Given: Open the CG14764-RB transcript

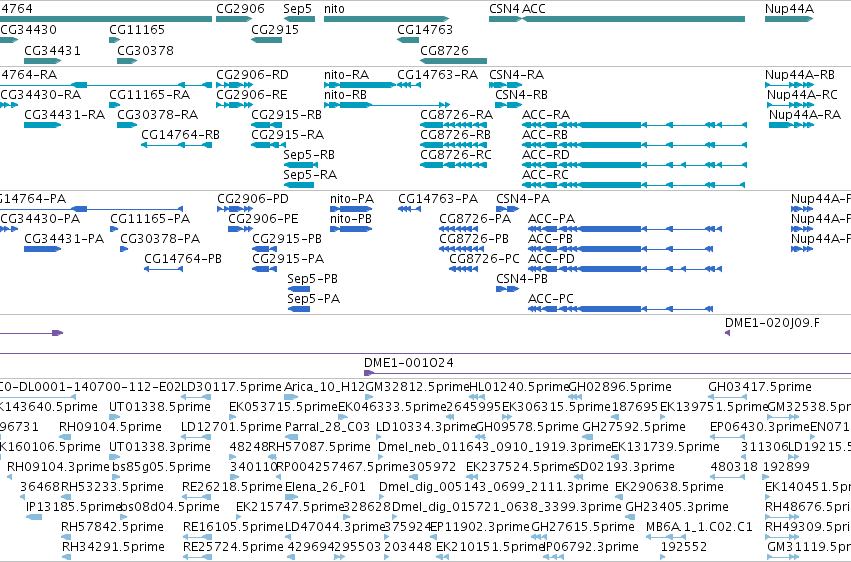Looking at the screenshot, I should point(180,135).
